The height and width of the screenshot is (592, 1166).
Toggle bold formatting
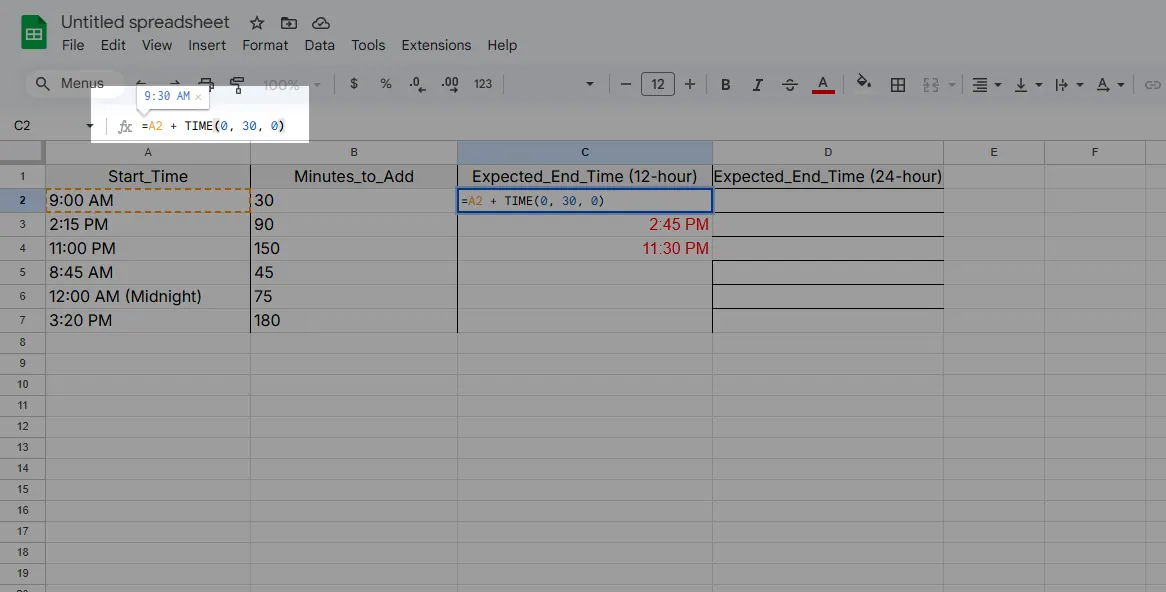(726, 85)
